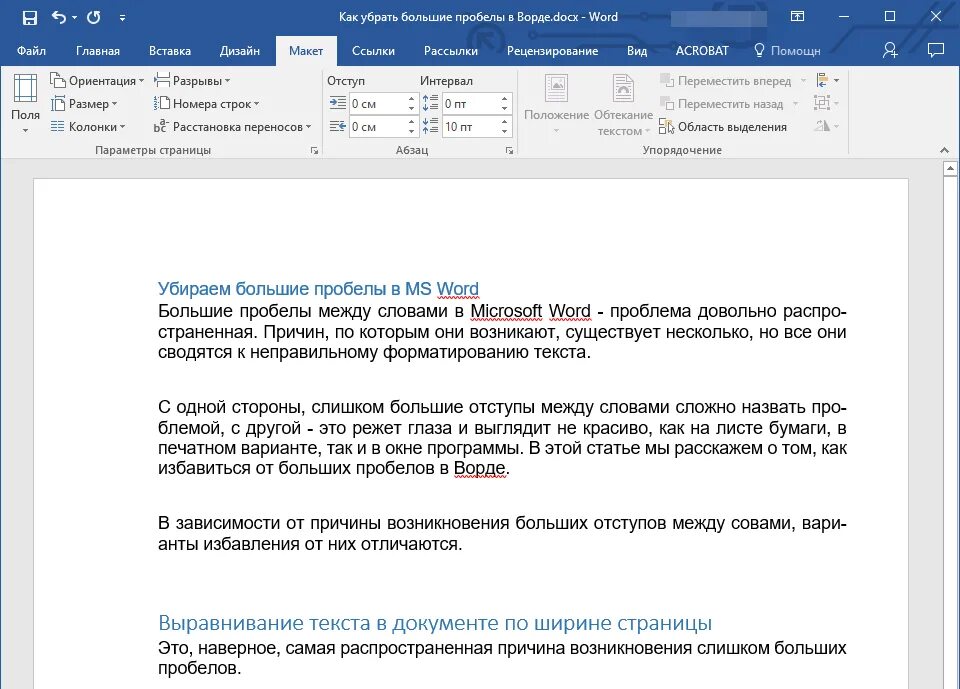The height and width of the screenshot is (689, 960).
Task: Open Область выделения pane
Action: (723, 127)
